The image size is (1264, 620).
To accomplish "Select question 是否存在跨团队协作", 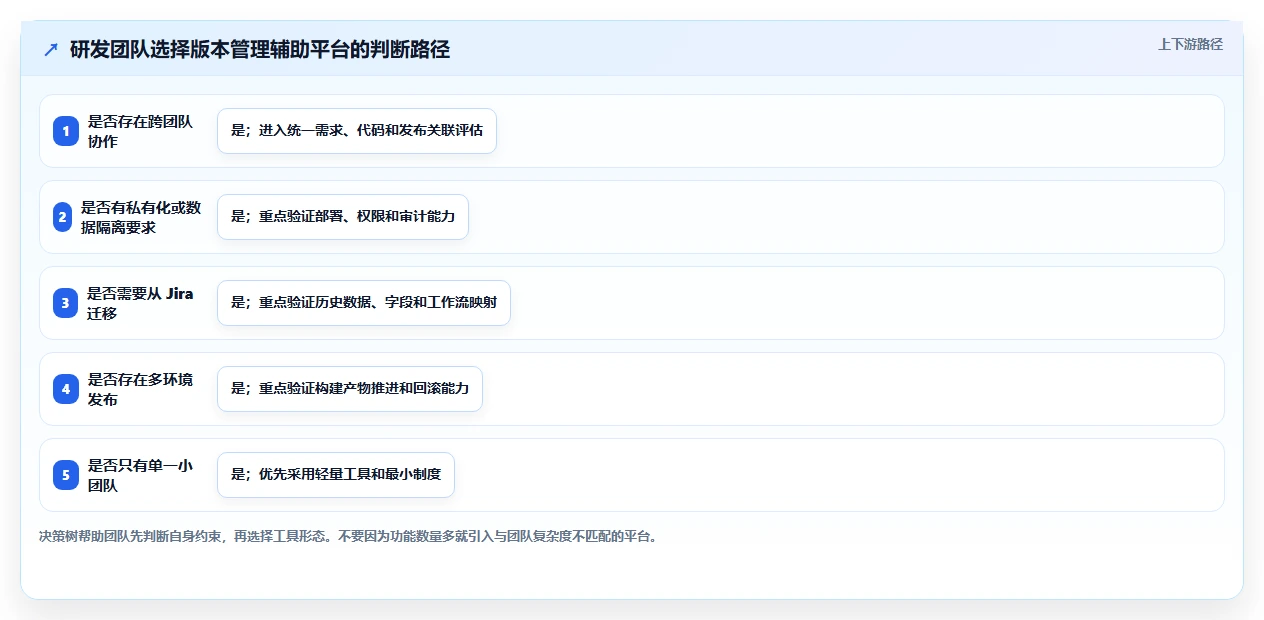I will pos(140,131).
